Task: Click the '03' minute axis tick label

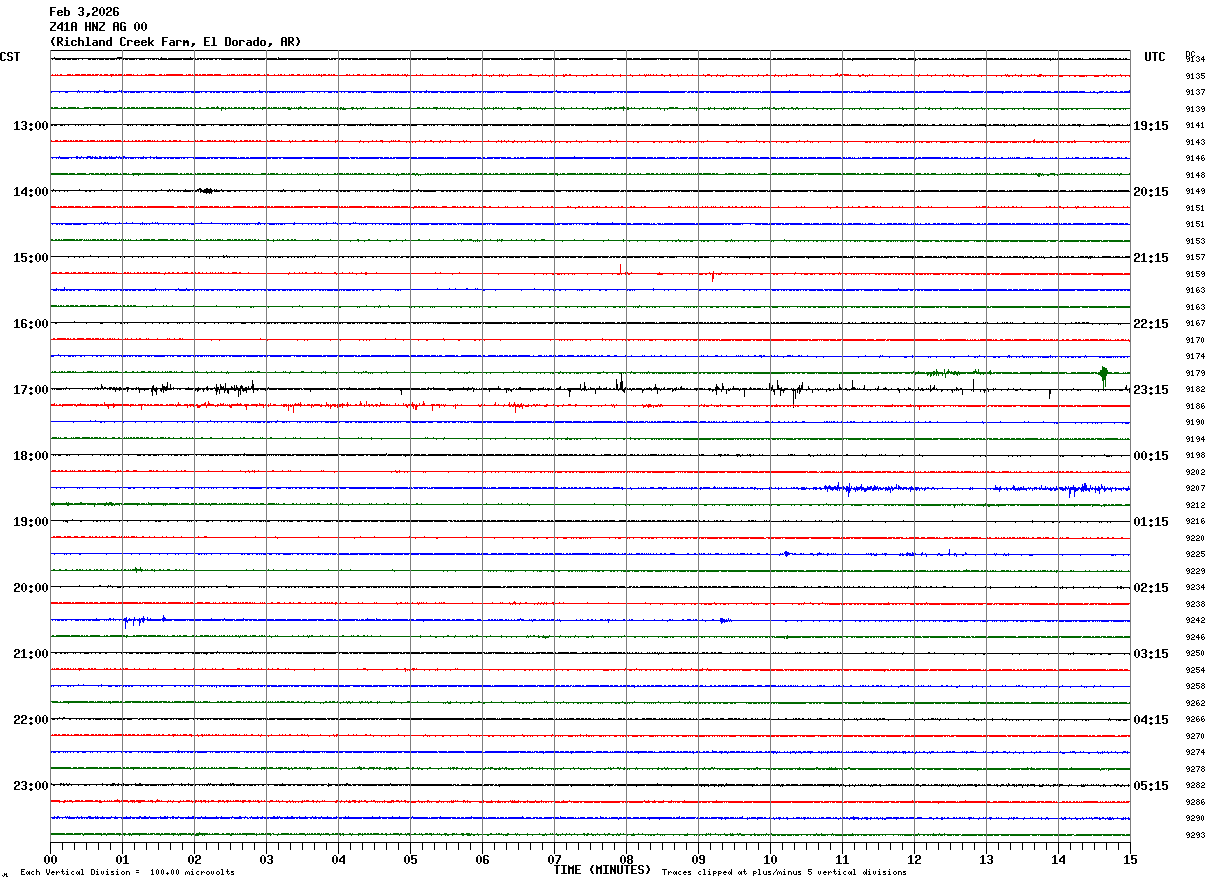Action: (x=267, y=859)
